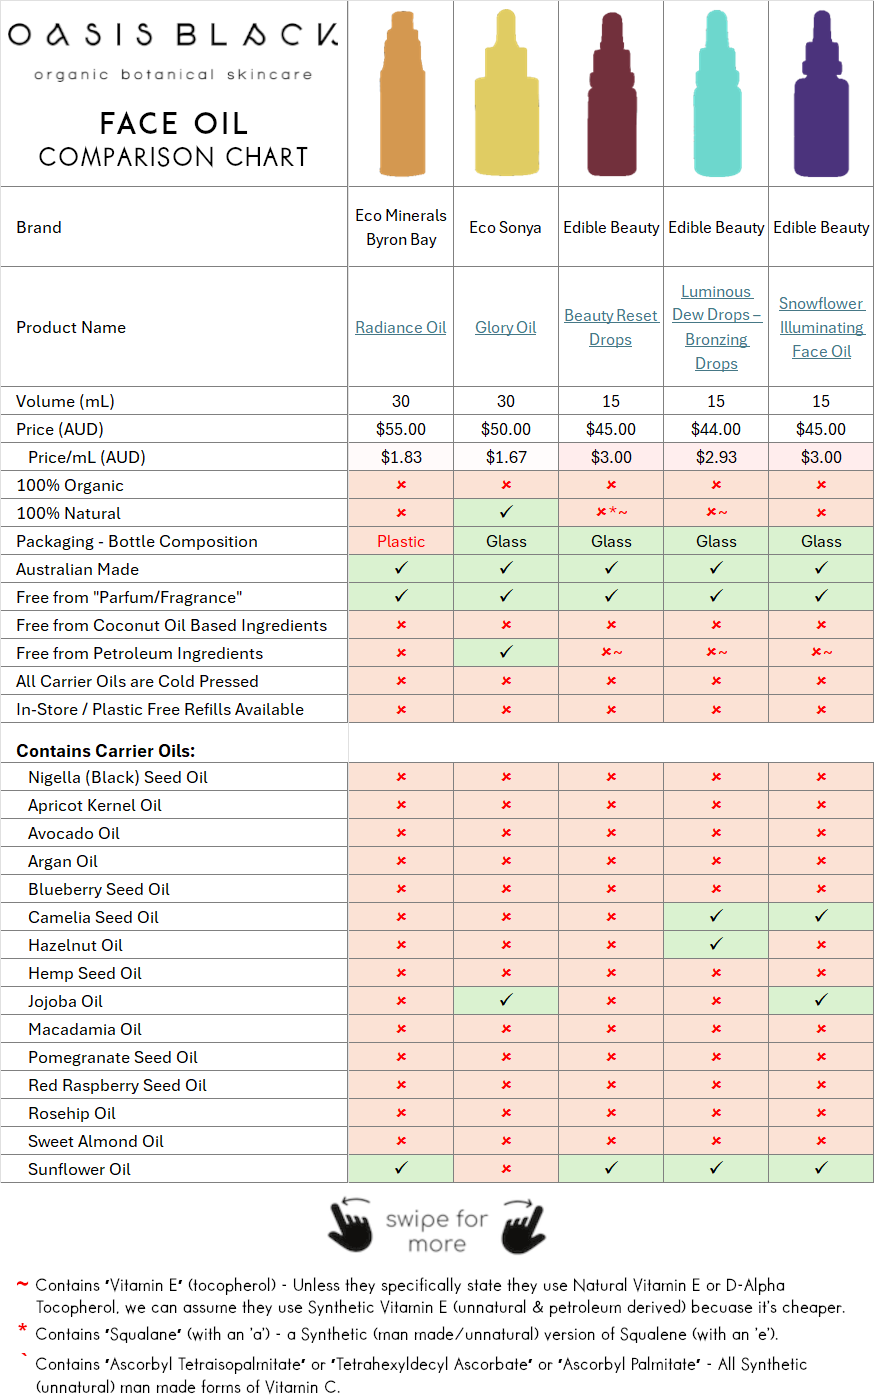
Task: Click the turquoise Bronzing Drops bottle image
Action: tap(716, 94)
